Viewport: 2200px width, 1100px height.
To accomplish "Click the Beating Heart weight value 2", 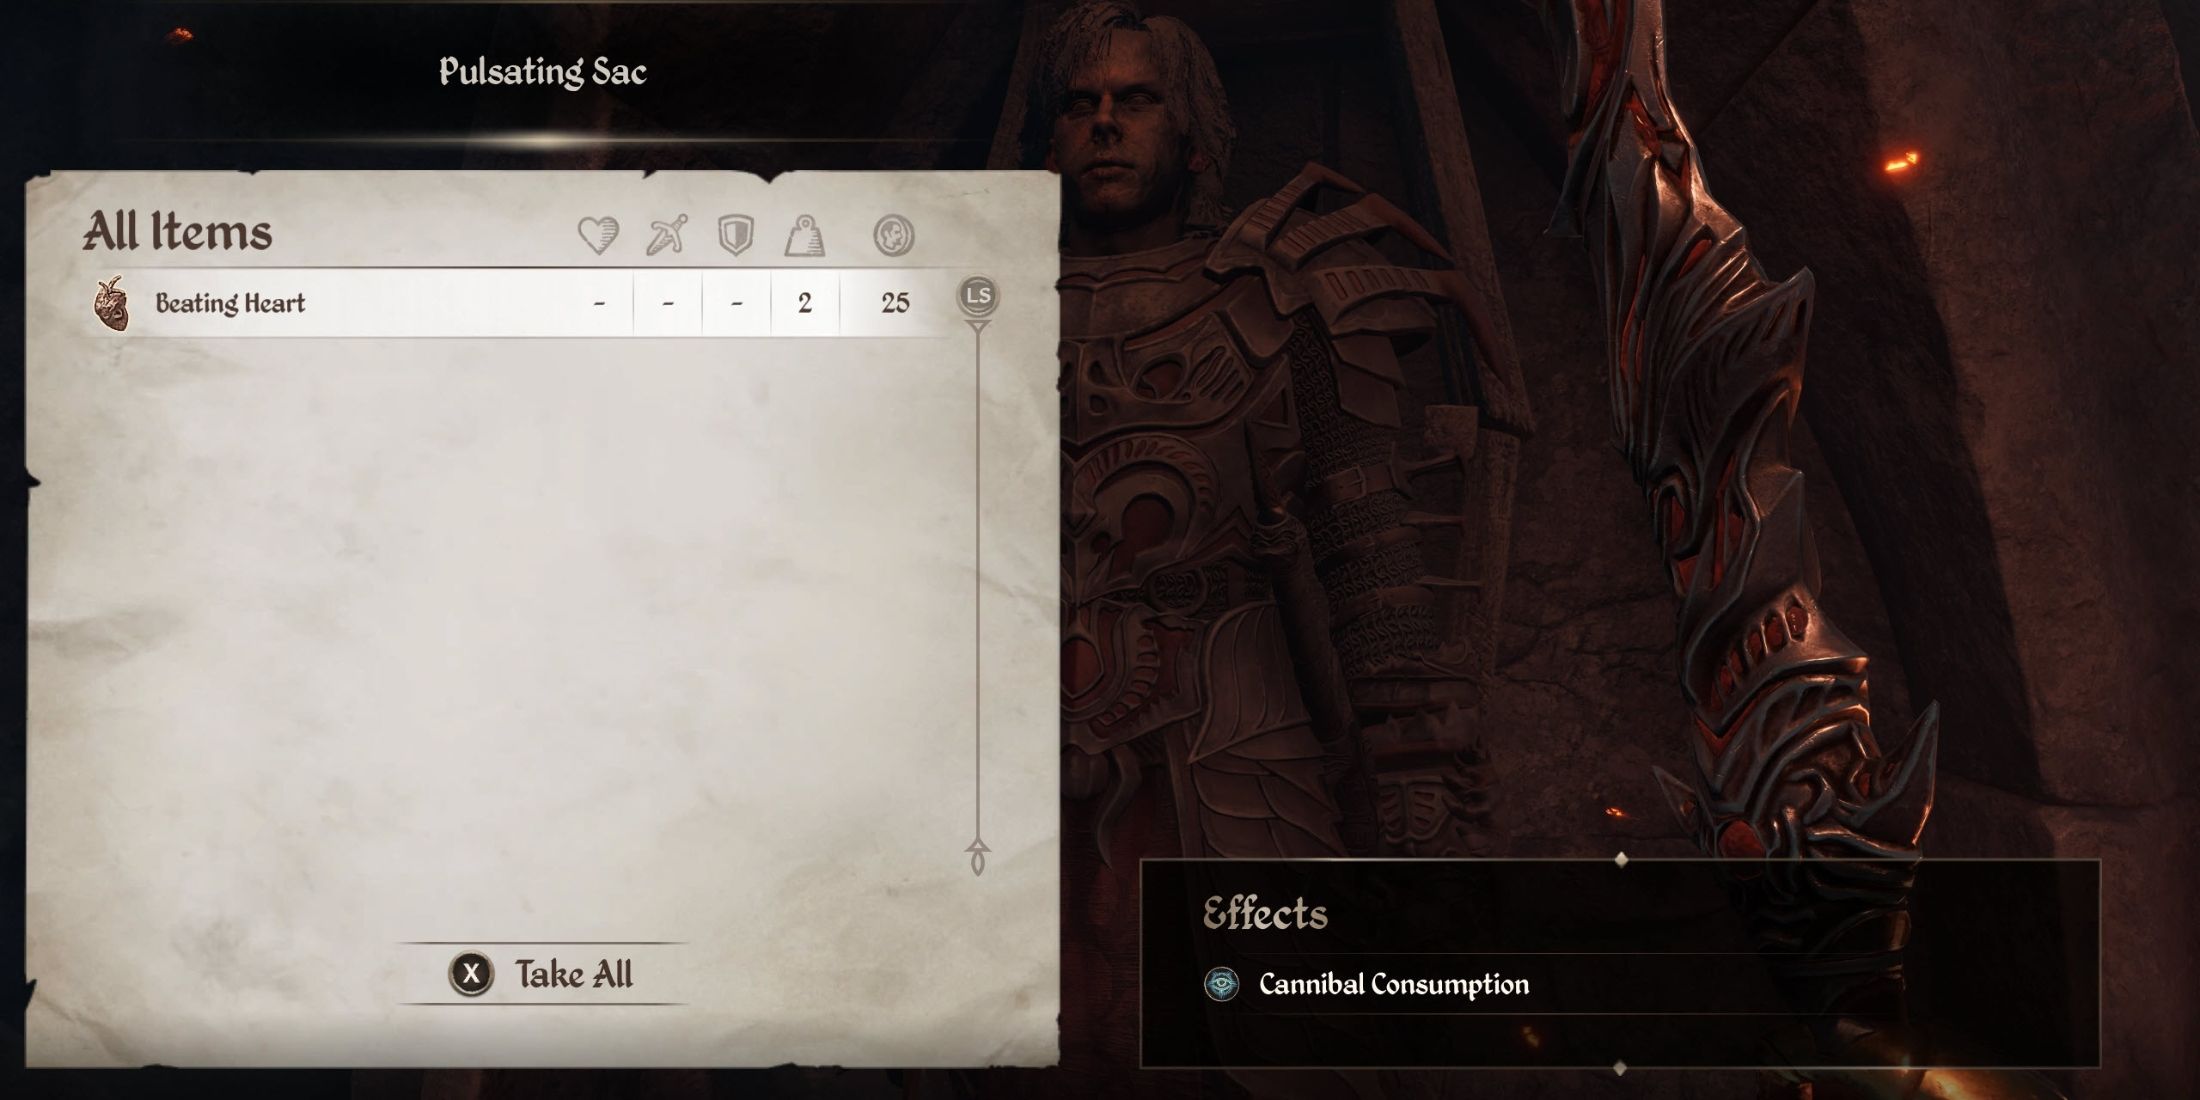I will point(804,303).
